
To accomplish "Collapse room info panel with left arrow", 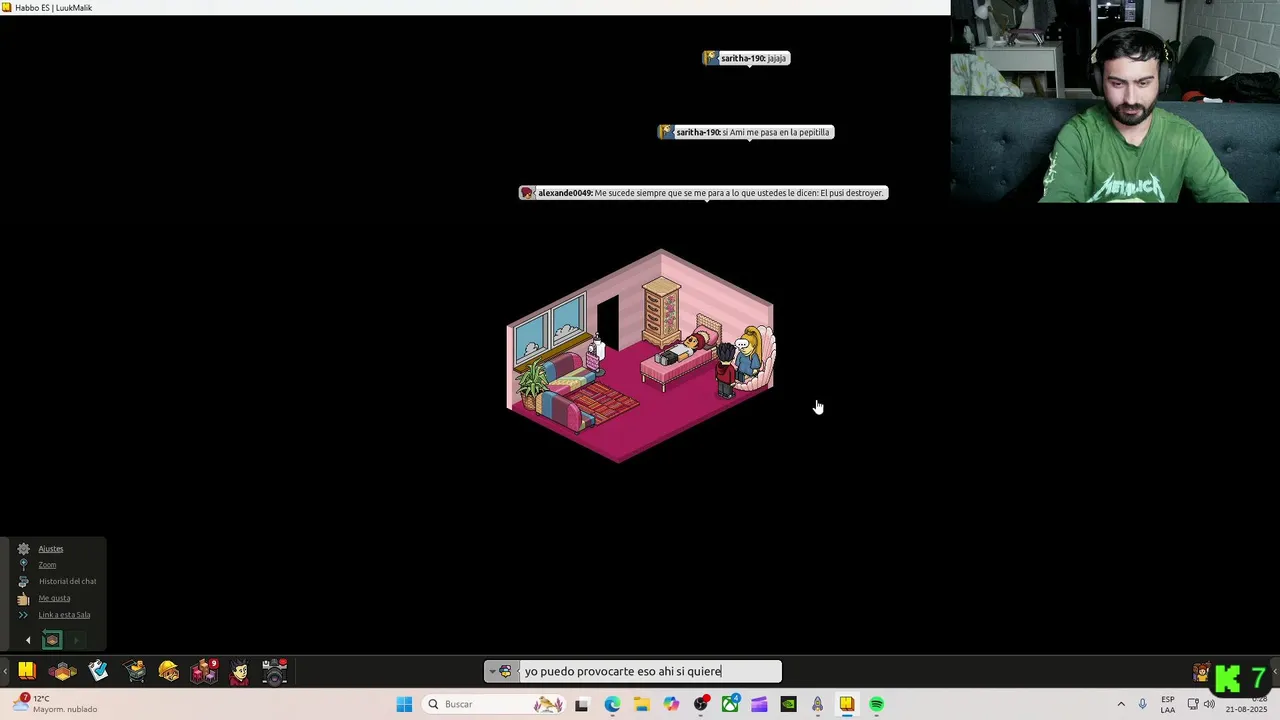I will [x=28, y=640].
